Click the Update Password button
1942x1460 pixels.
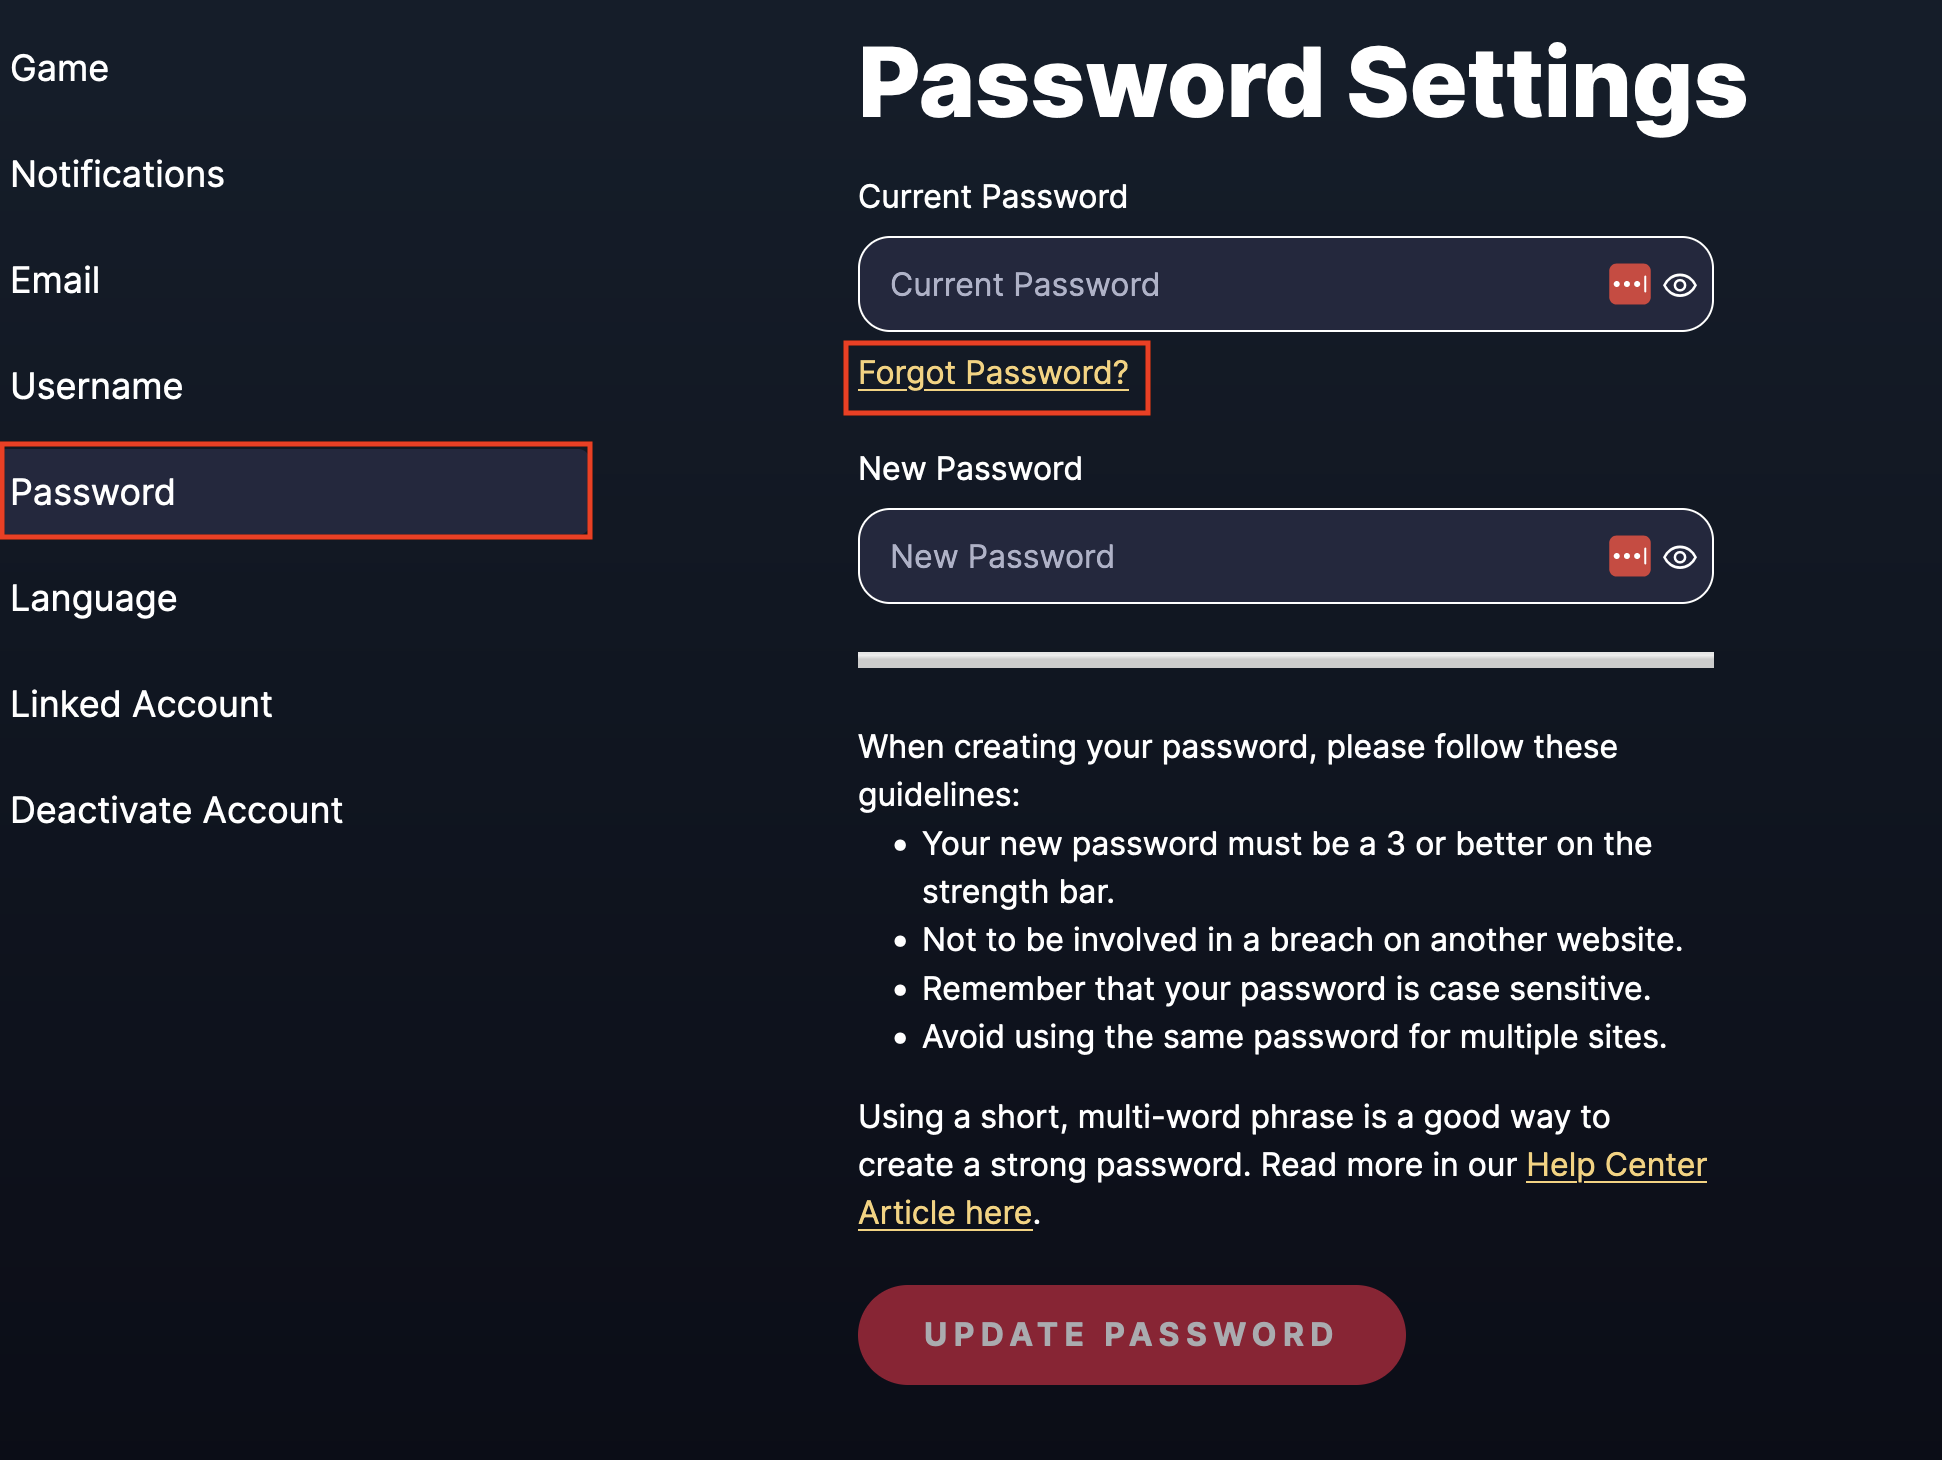coord(1131,1335)
